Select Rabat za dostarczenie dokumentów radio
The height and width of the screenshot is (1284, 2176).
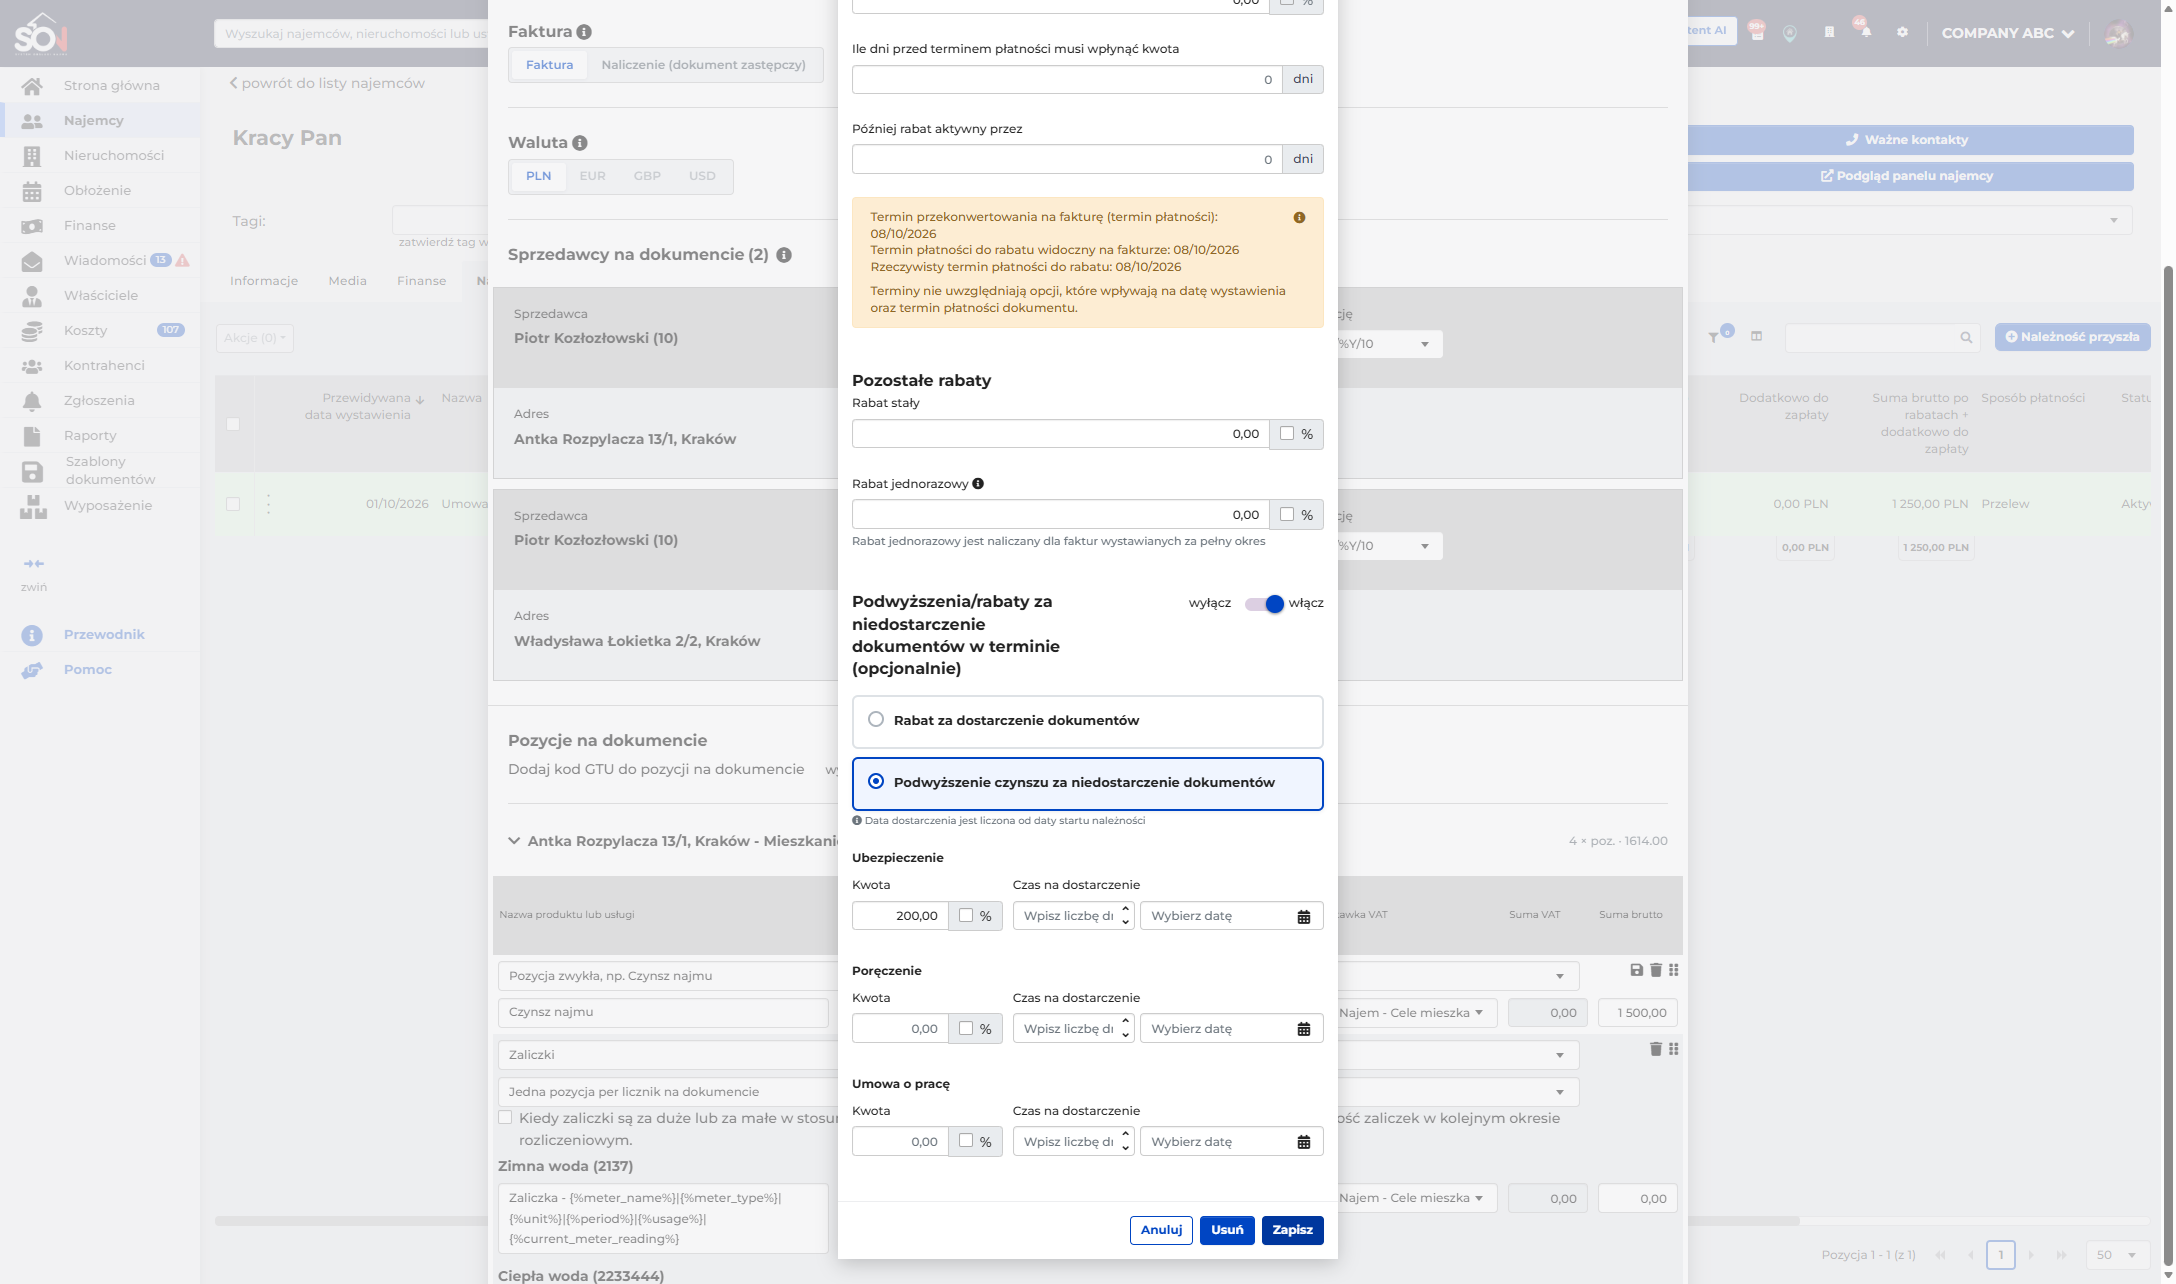point(876,720)
